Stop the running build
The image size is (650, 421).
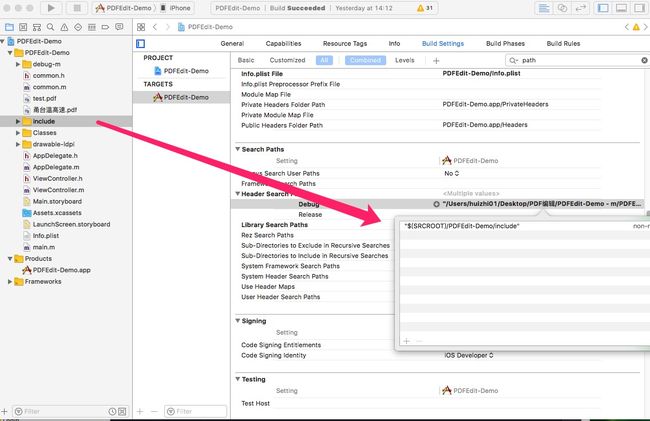(x=77, y=8)
